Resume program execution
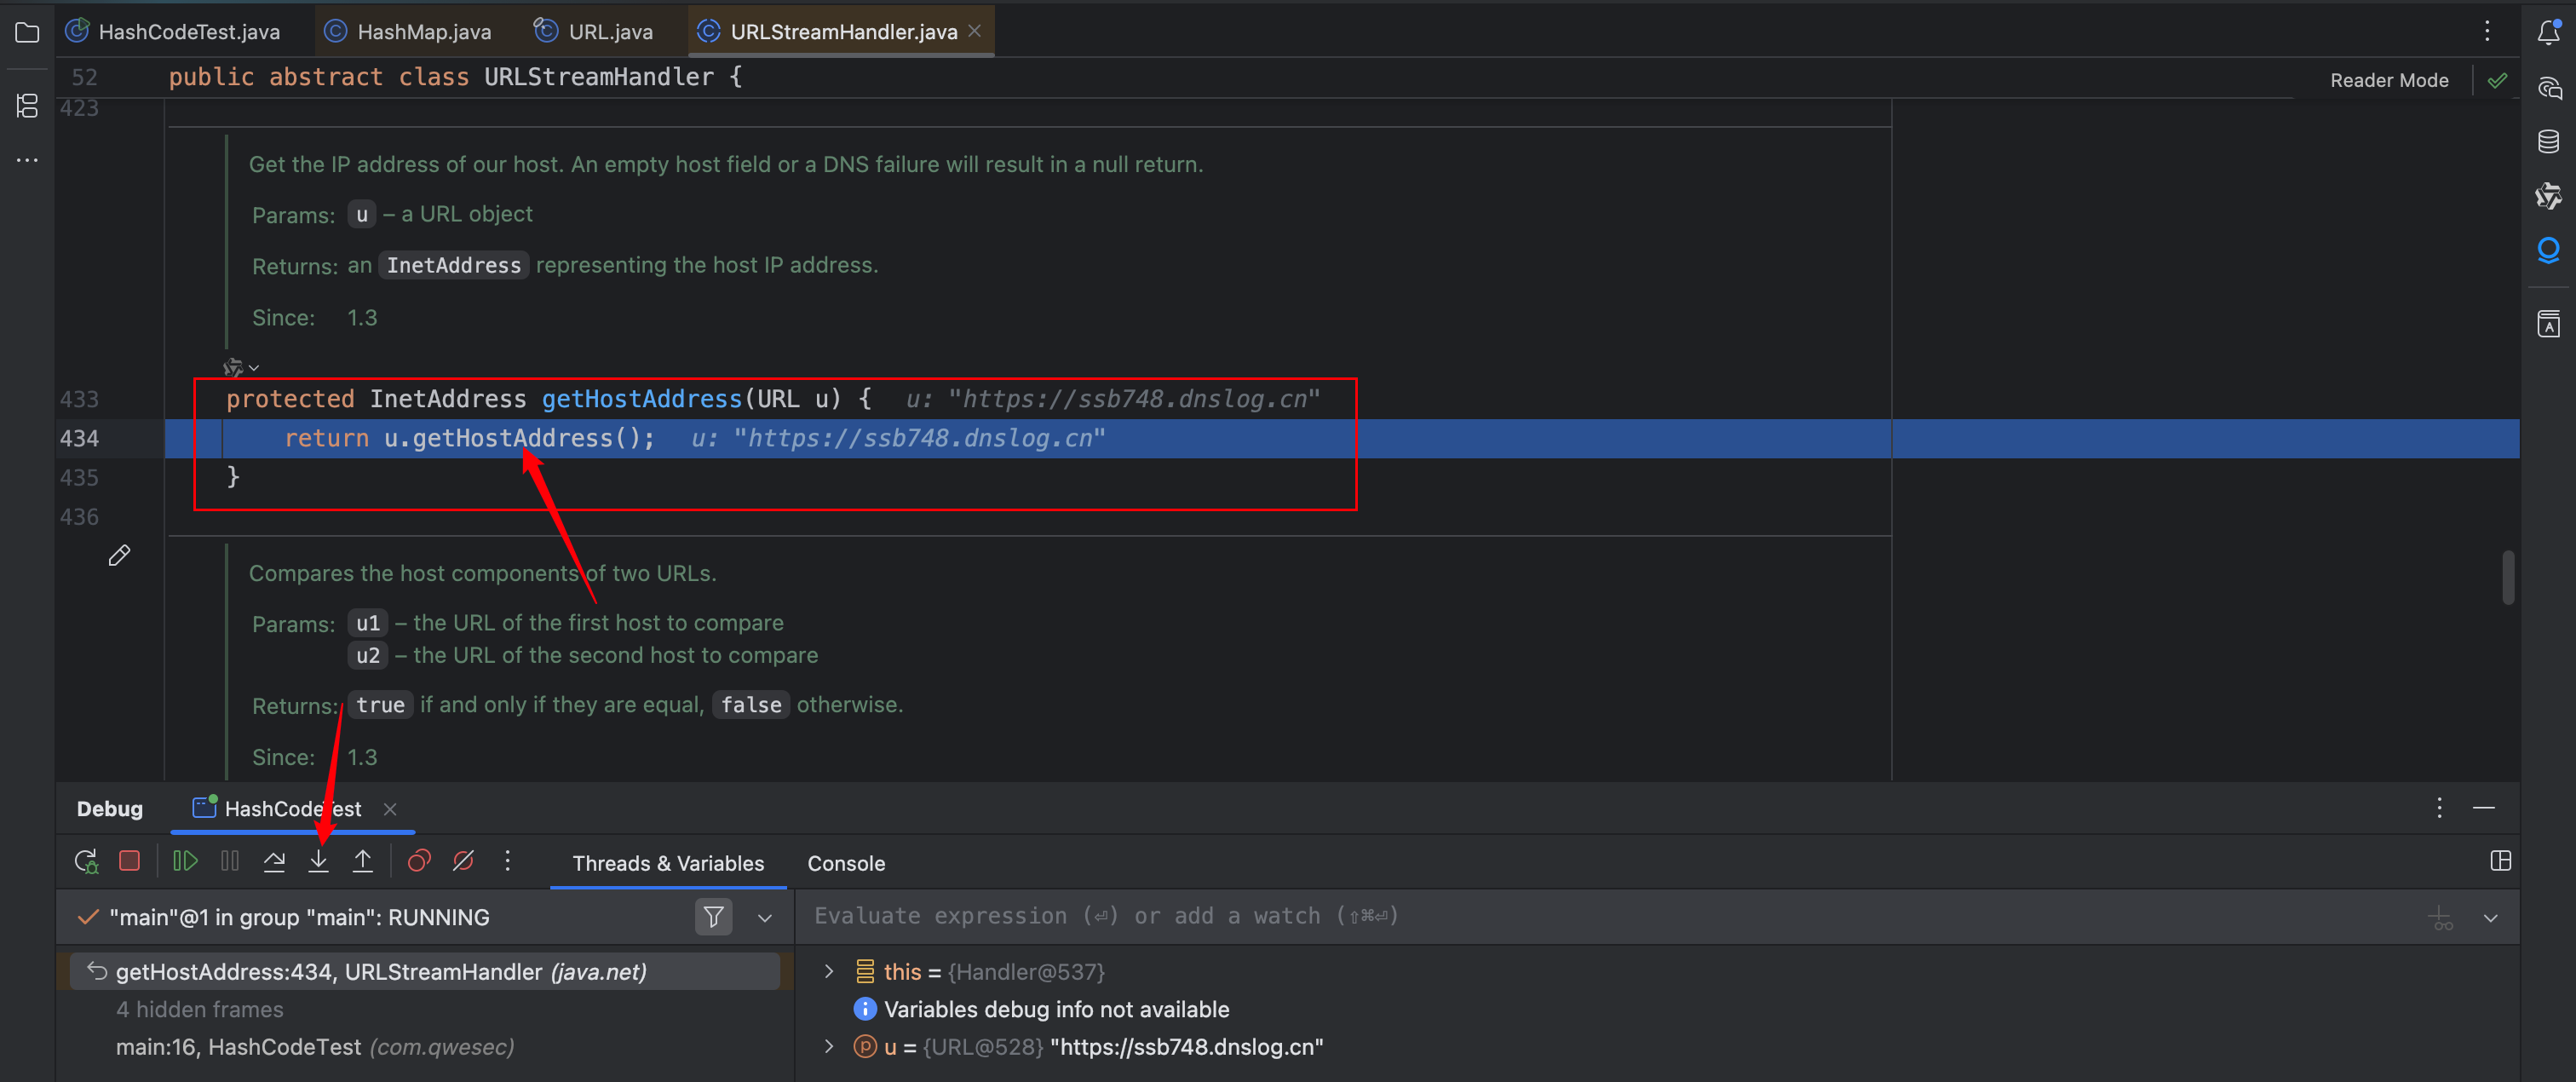 [x=185, y=861]
